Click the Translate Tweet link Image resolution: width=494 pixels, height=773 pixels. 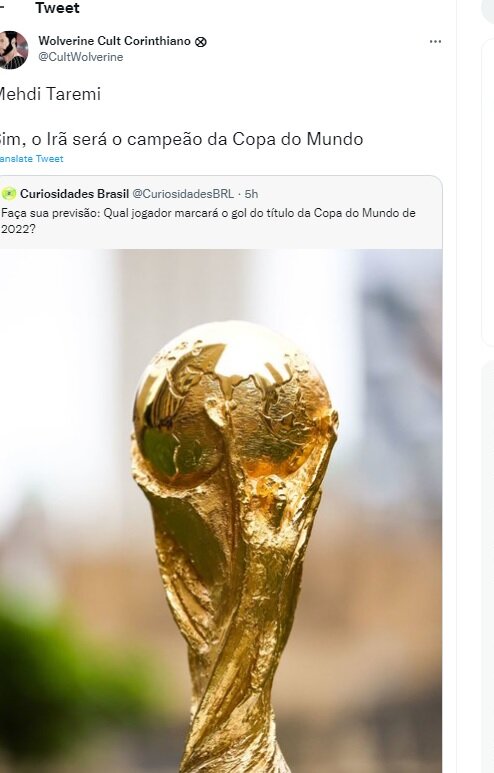coord(32,159)
